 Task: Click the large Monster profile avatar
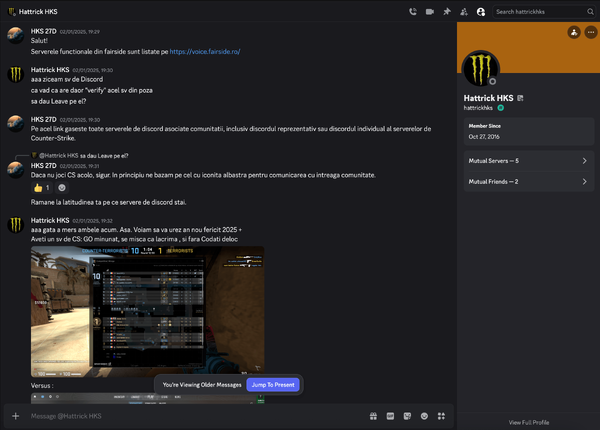click(x=481, y=69)
